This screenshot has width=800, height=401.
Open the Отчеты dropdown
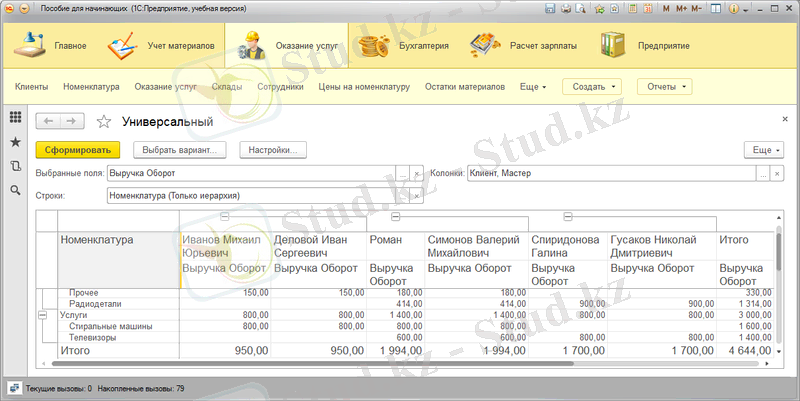coord(664,87)
